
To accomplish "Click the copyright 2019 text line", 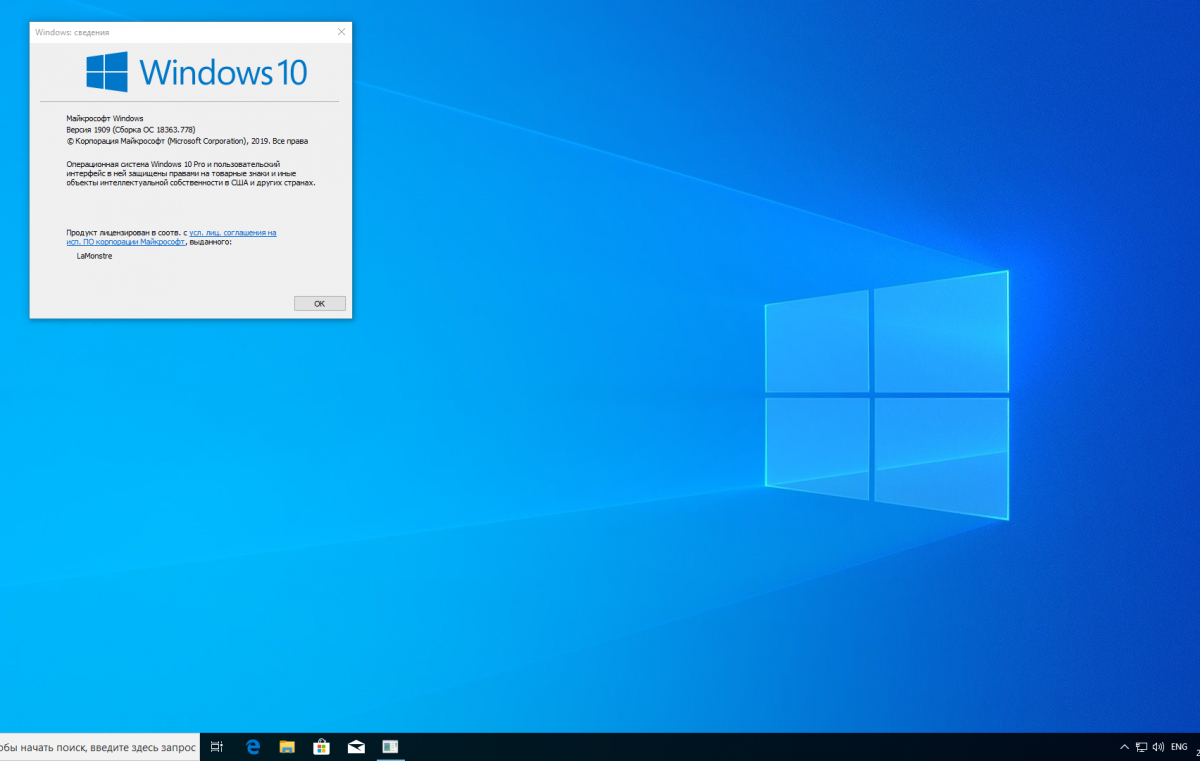I will (187, 141).
